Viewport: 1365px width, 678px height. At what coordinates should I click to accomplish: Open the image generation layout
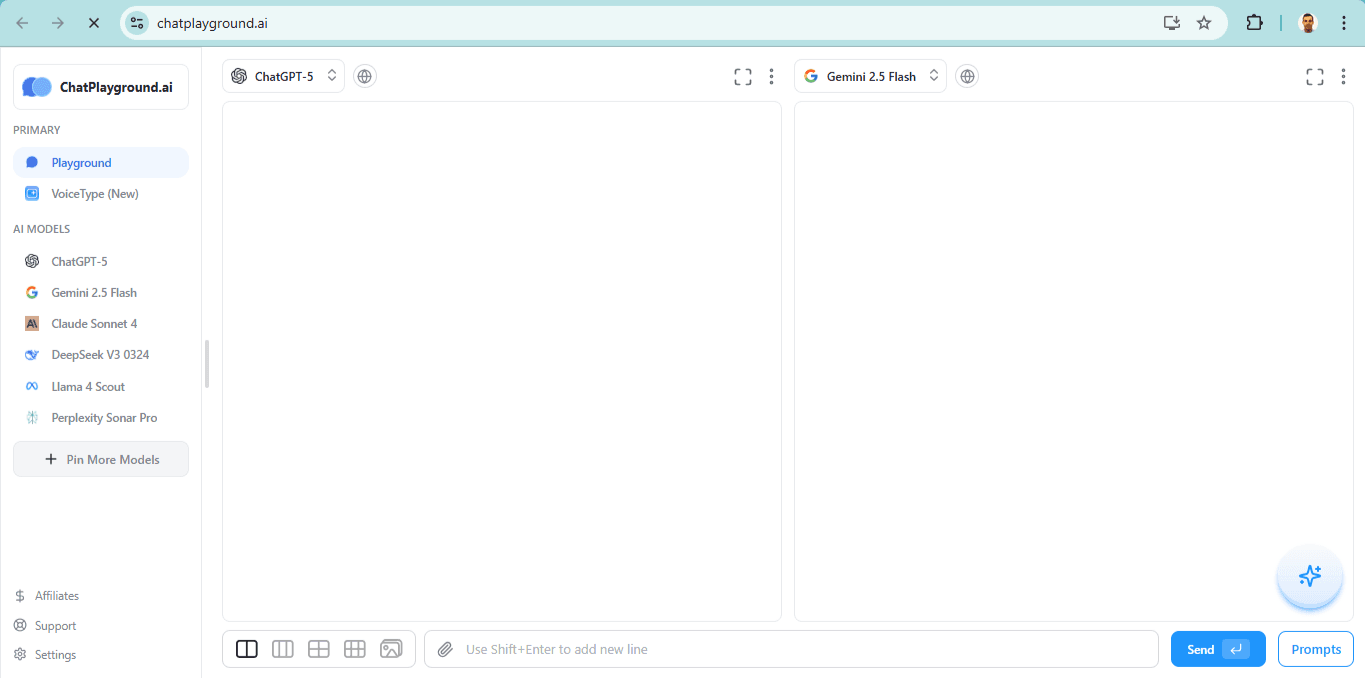[390, 649]
